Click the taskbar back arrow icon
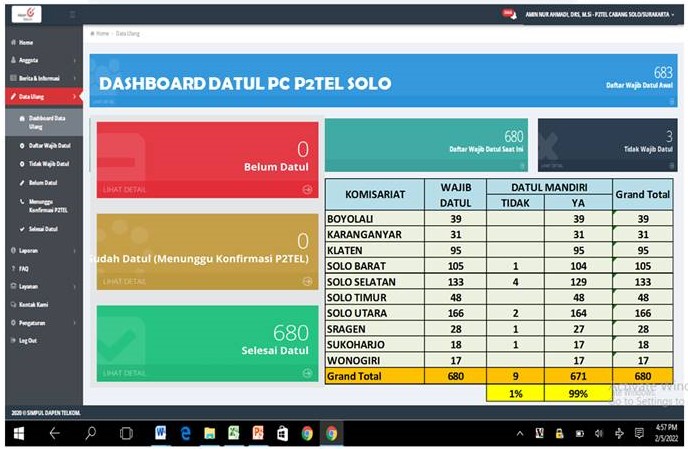Viewport: 688px width, 449px height. point(54,434)
